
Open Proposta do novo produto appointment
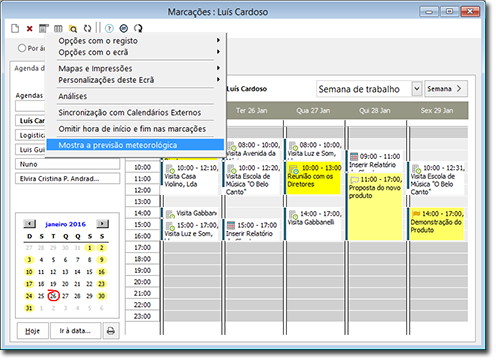(x=375, y=206)
